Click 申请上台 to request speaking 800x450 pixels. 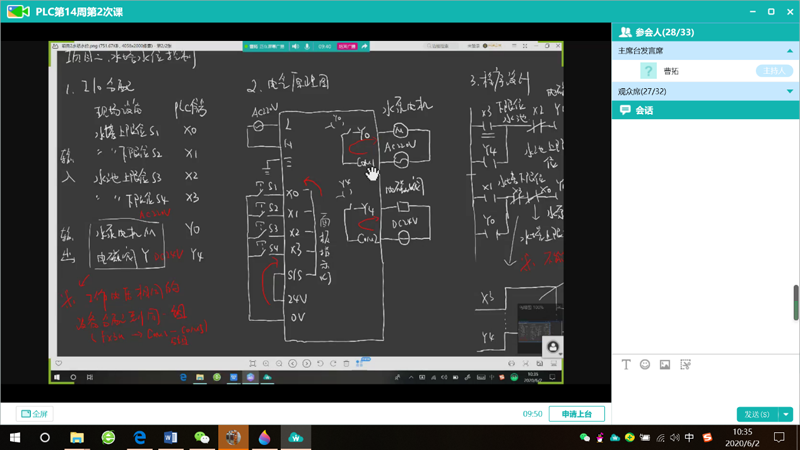576,413
